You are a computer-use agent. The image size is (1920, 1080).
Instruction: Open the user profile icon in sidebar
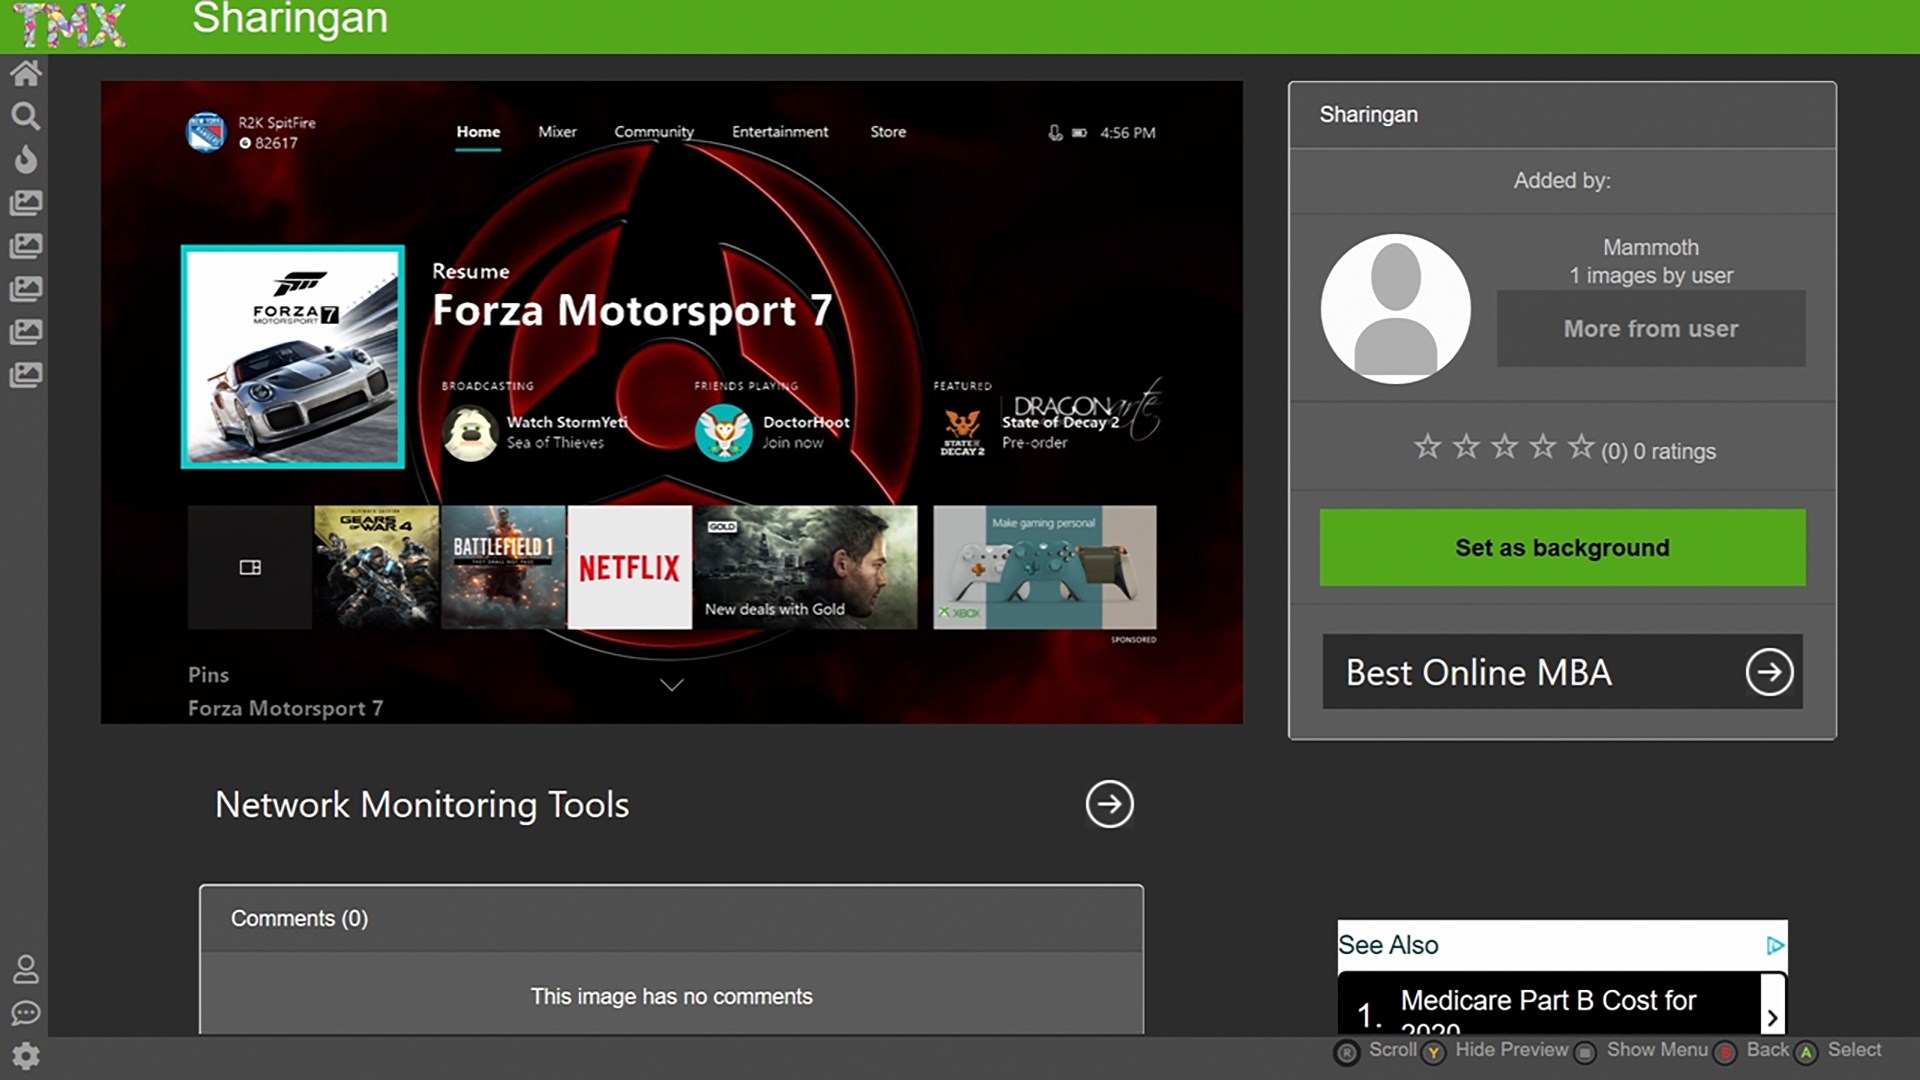point(26,968)
